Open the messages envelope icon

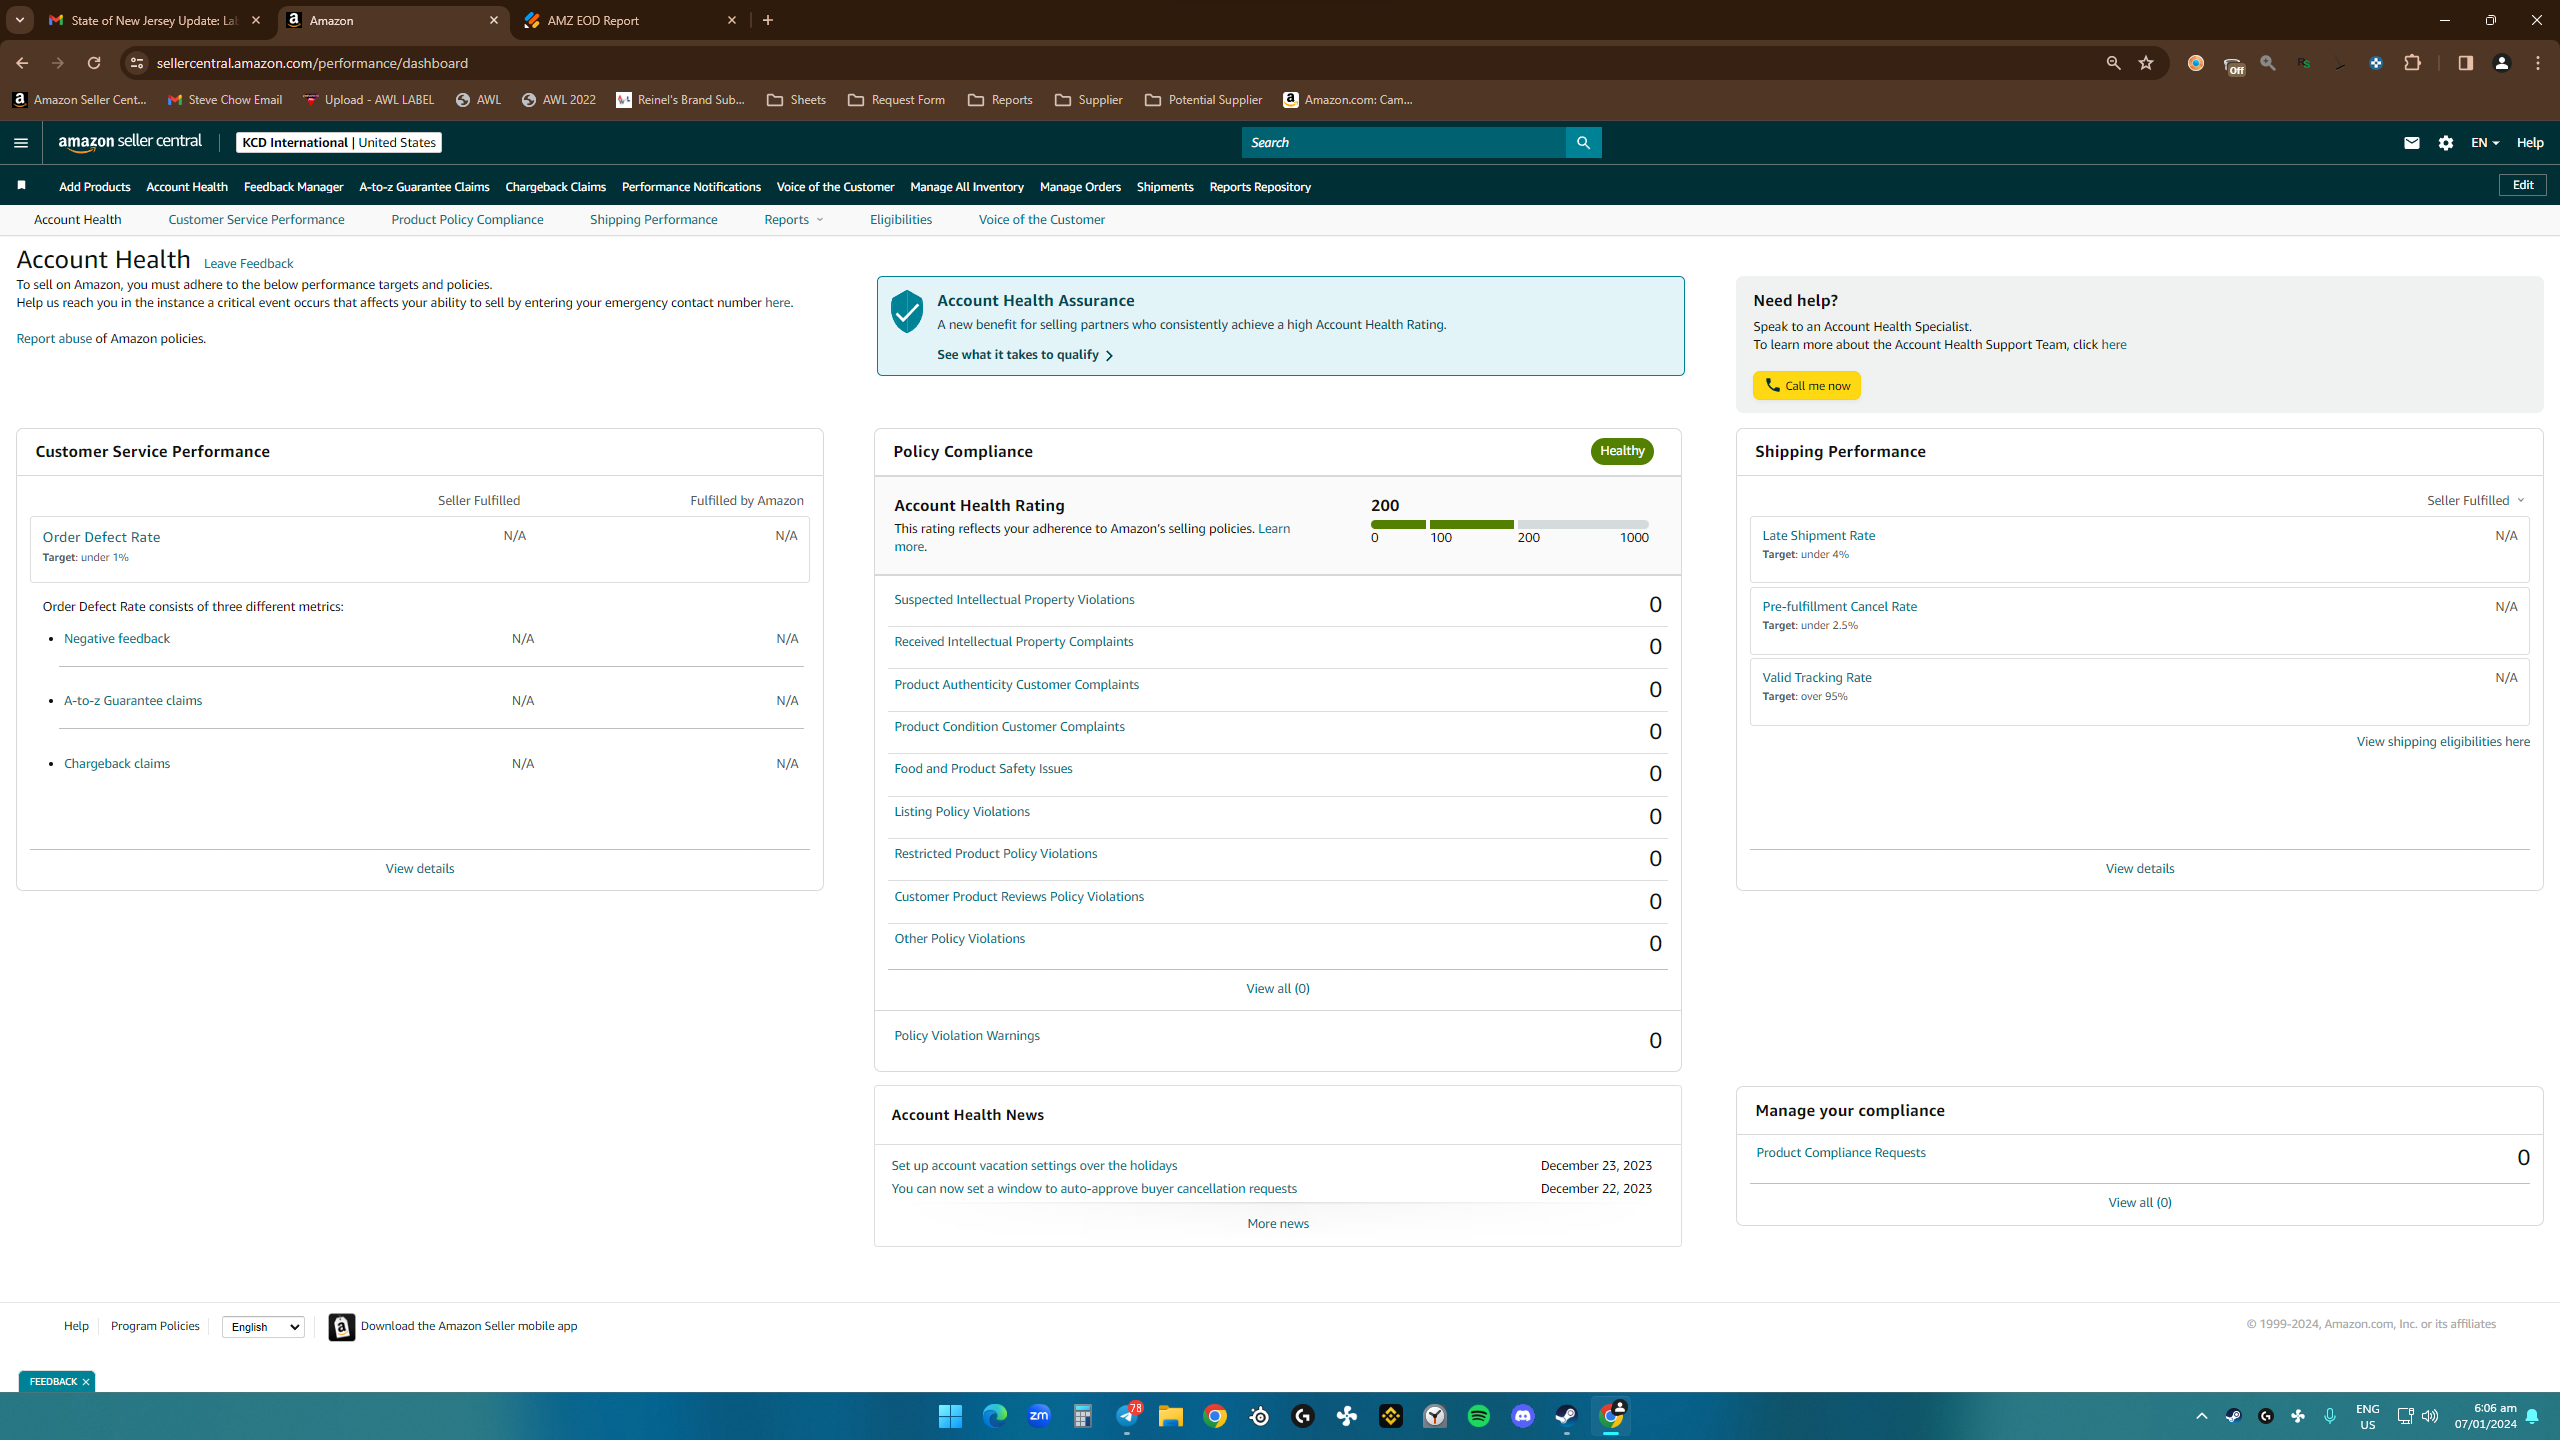tap(2412, 143)
